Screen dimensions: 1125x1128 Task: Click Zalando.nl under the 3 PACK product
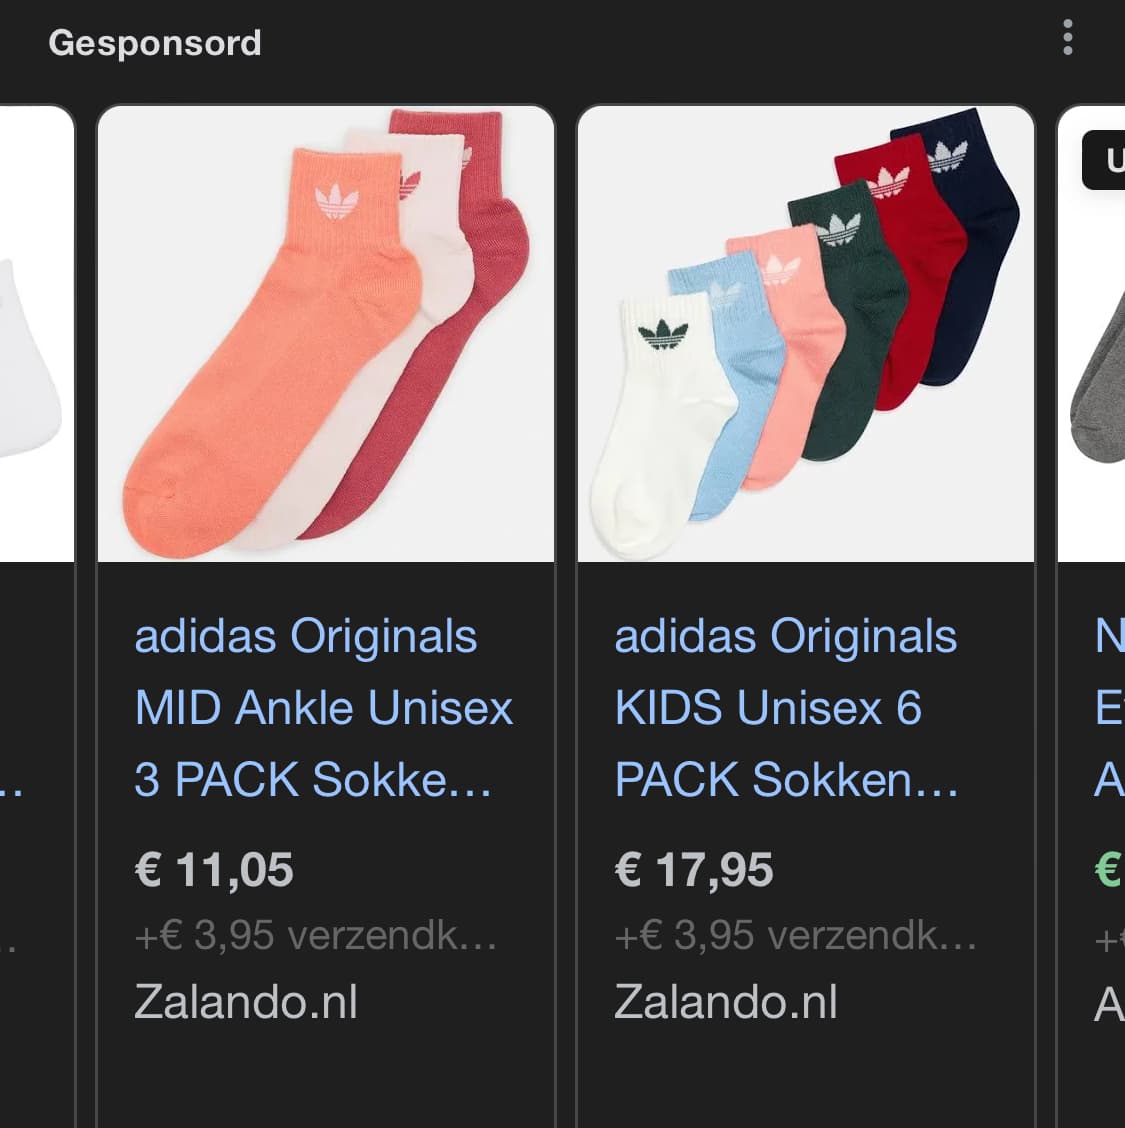tap(245, 1001)
